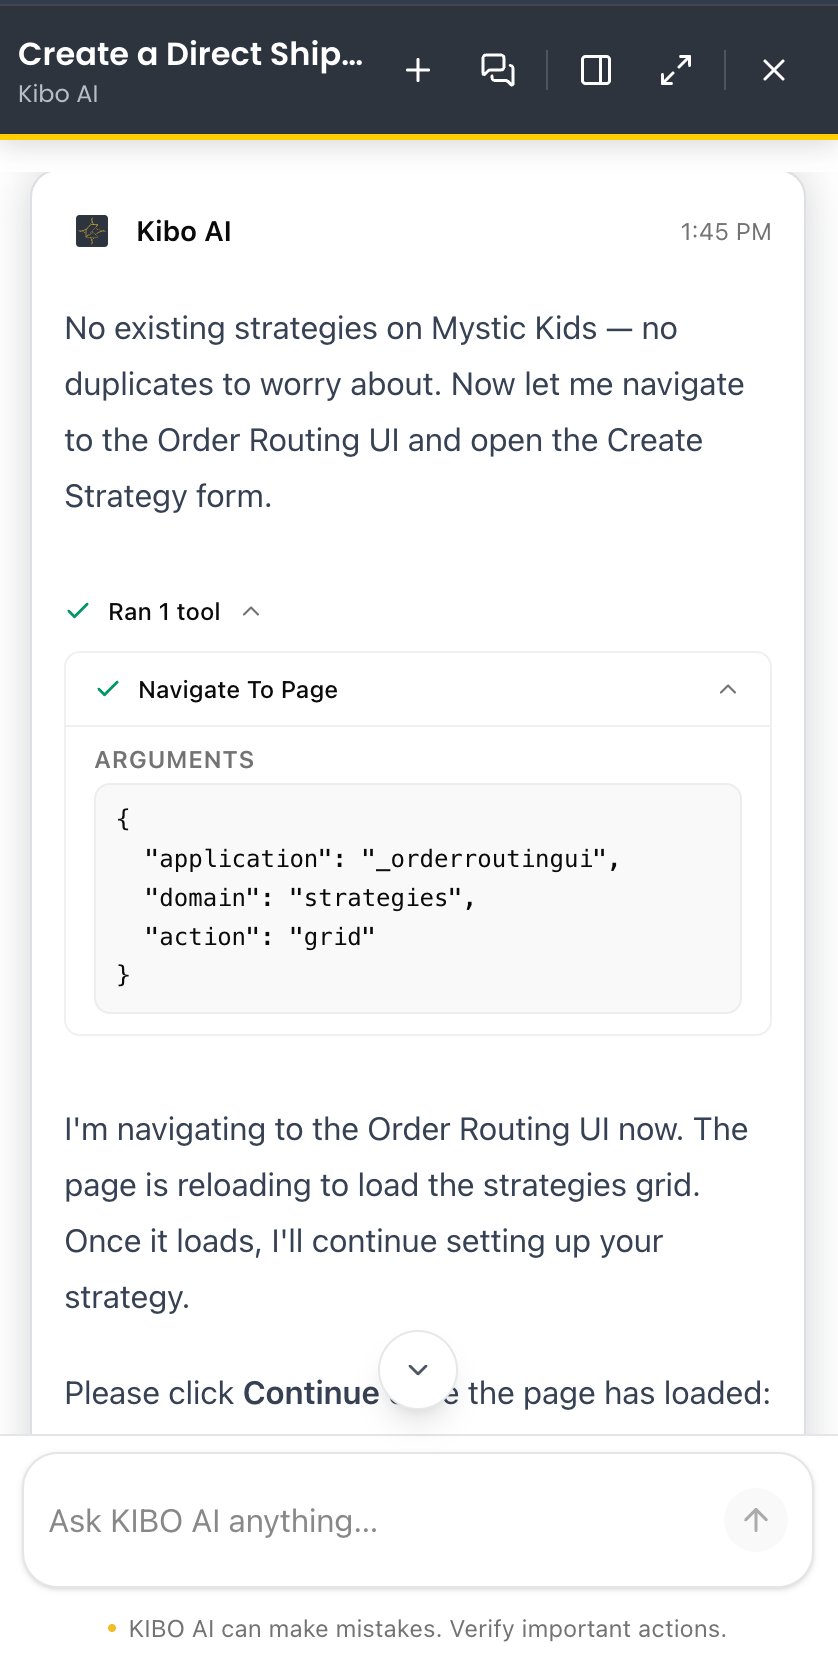This screenshot has width=838, height=1660.
Task: Send the message with arrow button
Action: [x=756, y=1521]
